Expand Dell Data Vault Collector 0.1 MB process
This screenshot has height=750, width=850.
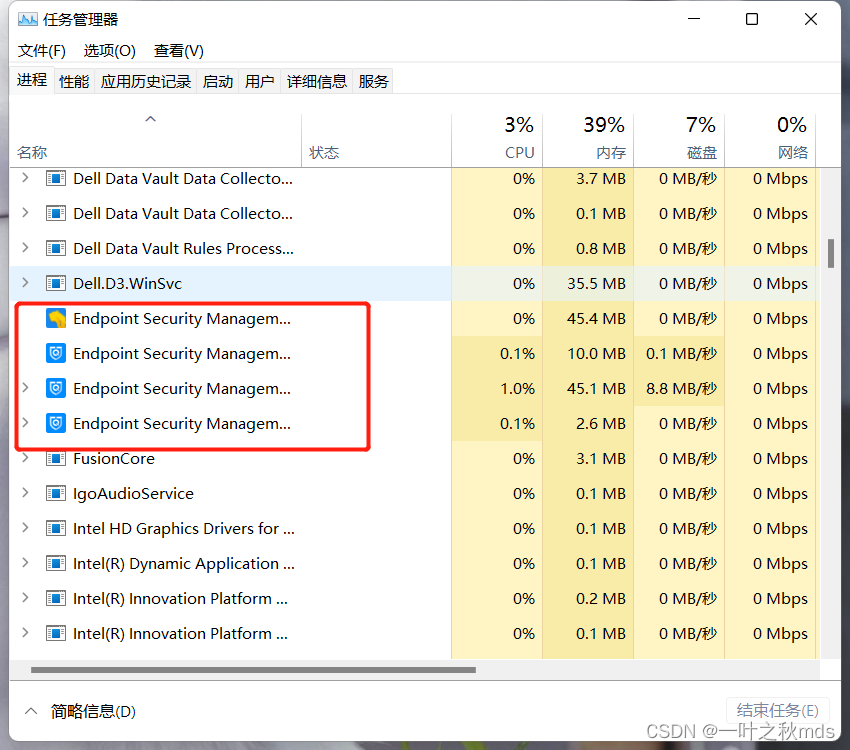click(25, 213)
